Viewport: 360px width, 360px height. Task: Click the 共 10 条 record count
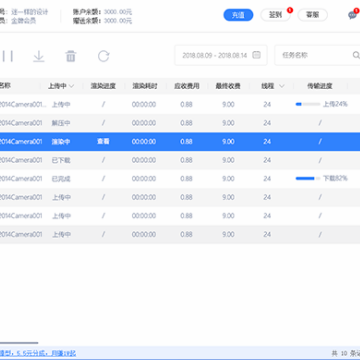(346, 353)
